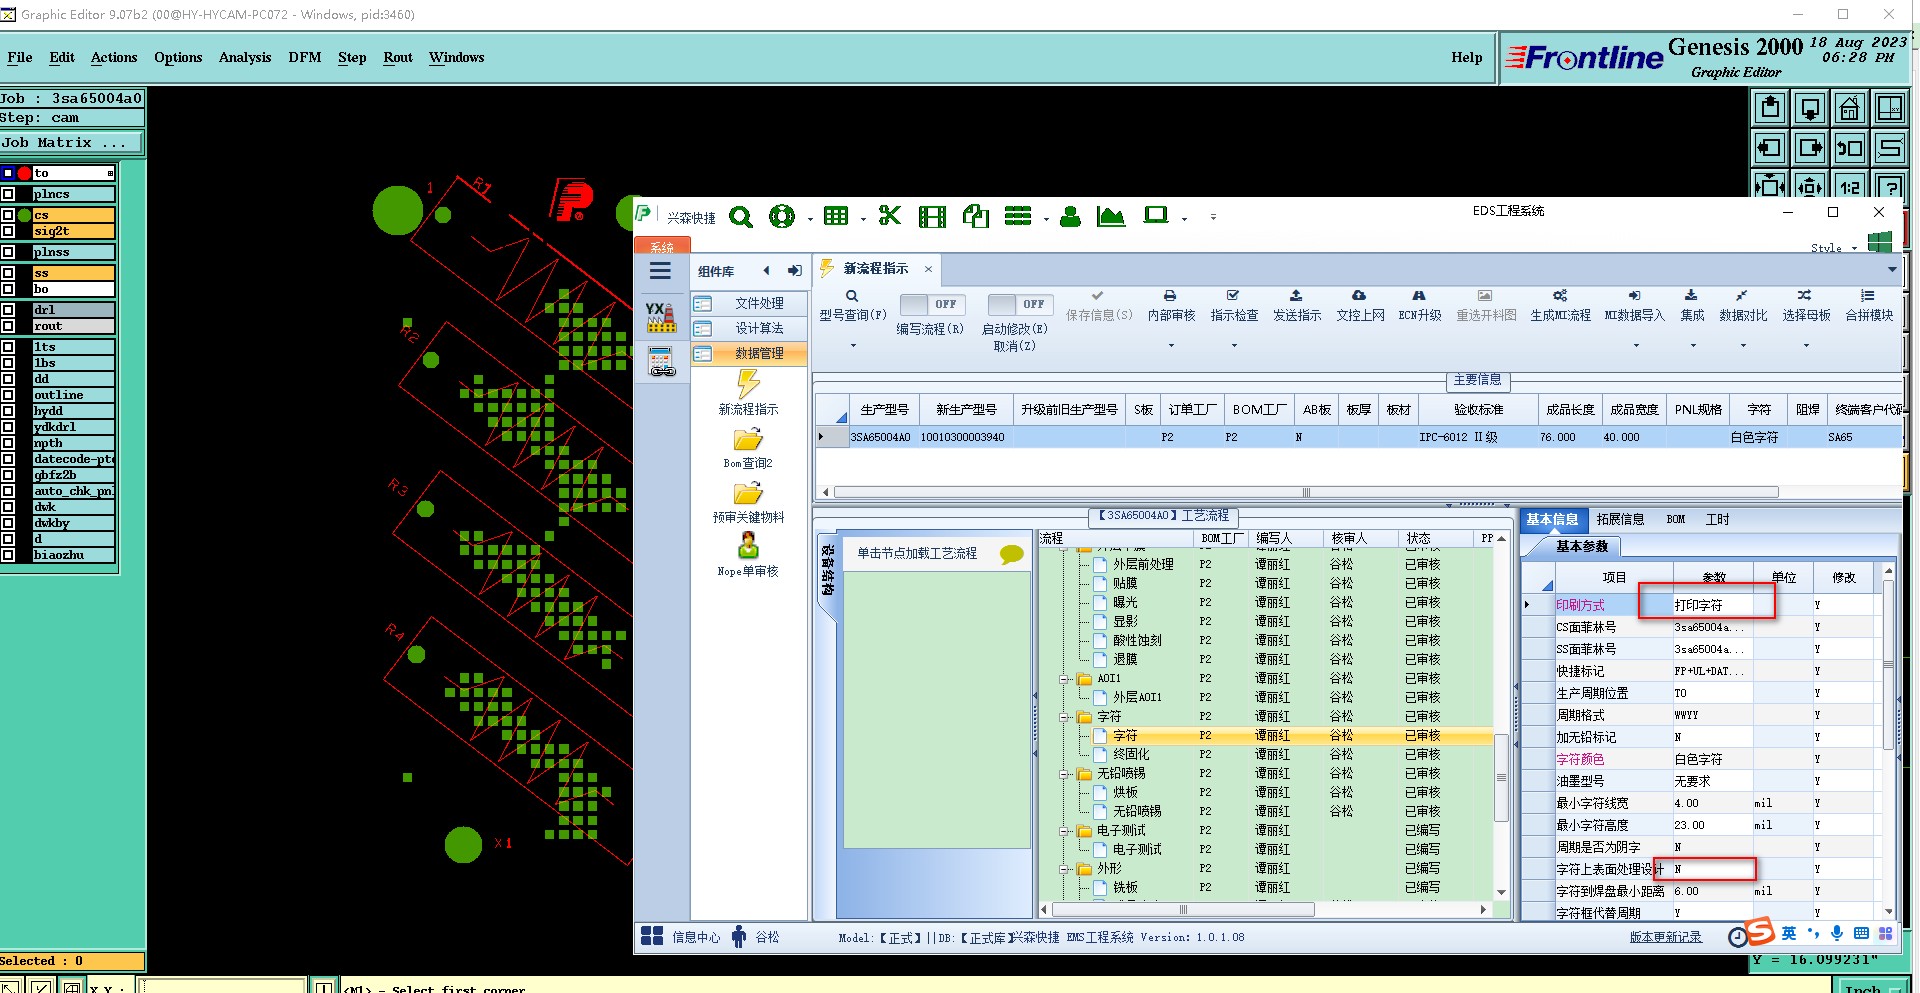Open Nope单审核 user icon
1920x993 pixels.
coord(748,545)
